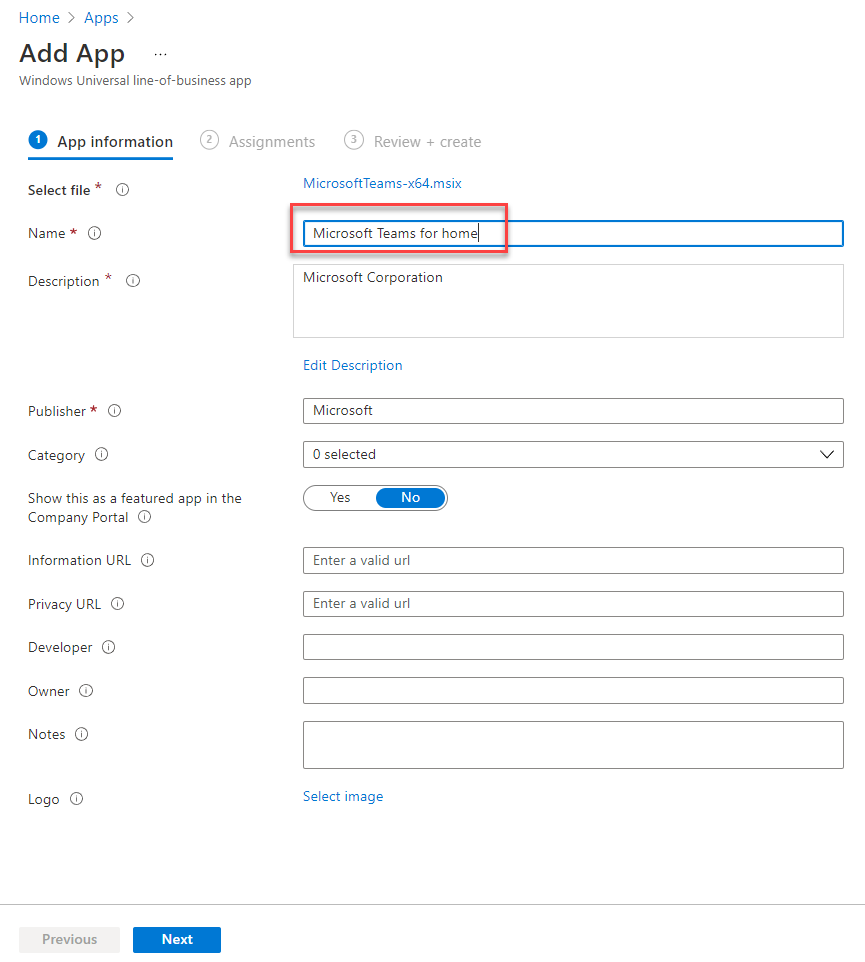Image resolution: width=865 pixels, height=962 pixels.
Task: Expand the Category dropdown
Action: (573, 455)
